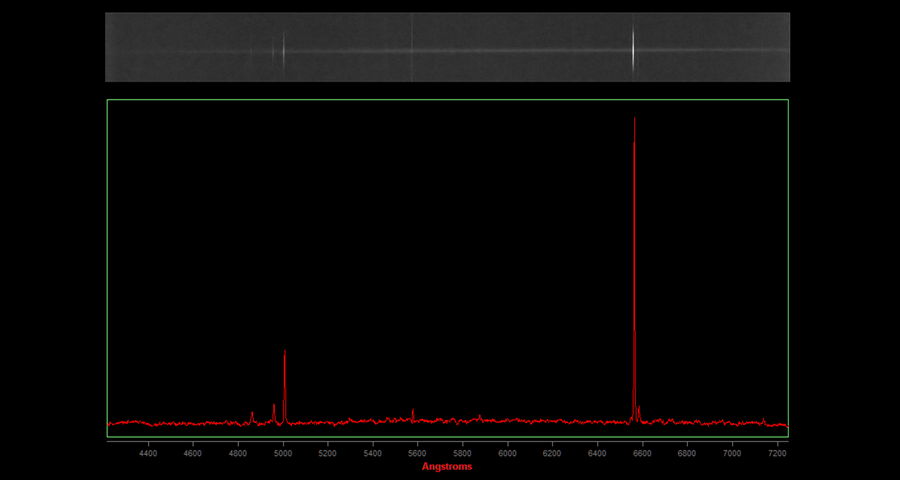Click the 7200 tick label at axis end
Viewport: 900px width, 480px height.
tap(778, 454)
